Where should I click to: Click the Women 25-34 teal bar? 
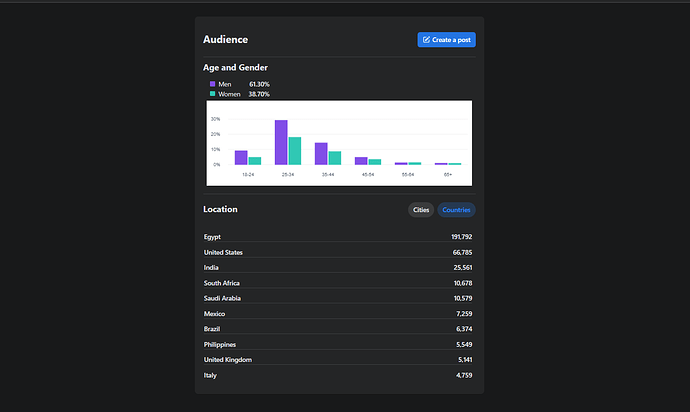pyautogui.click(x=295, y=151)
